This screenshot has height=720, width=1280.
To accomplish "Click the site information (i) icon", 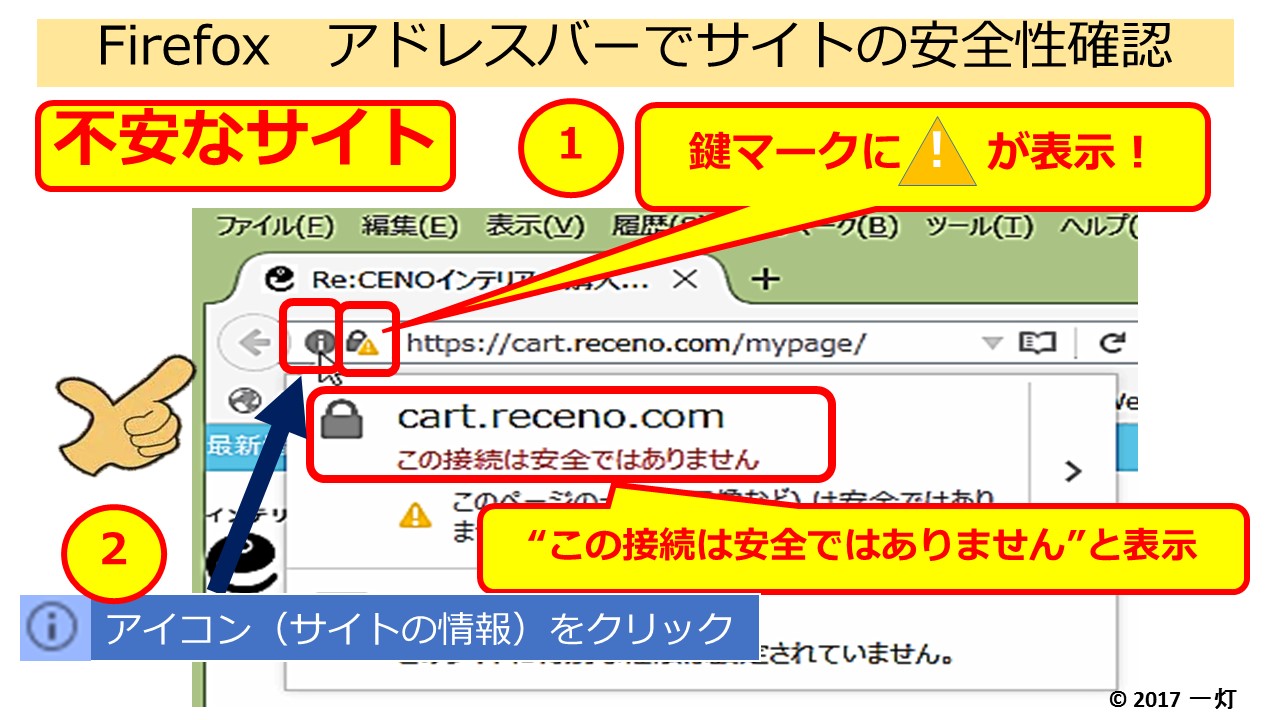I will coord(319,343).
